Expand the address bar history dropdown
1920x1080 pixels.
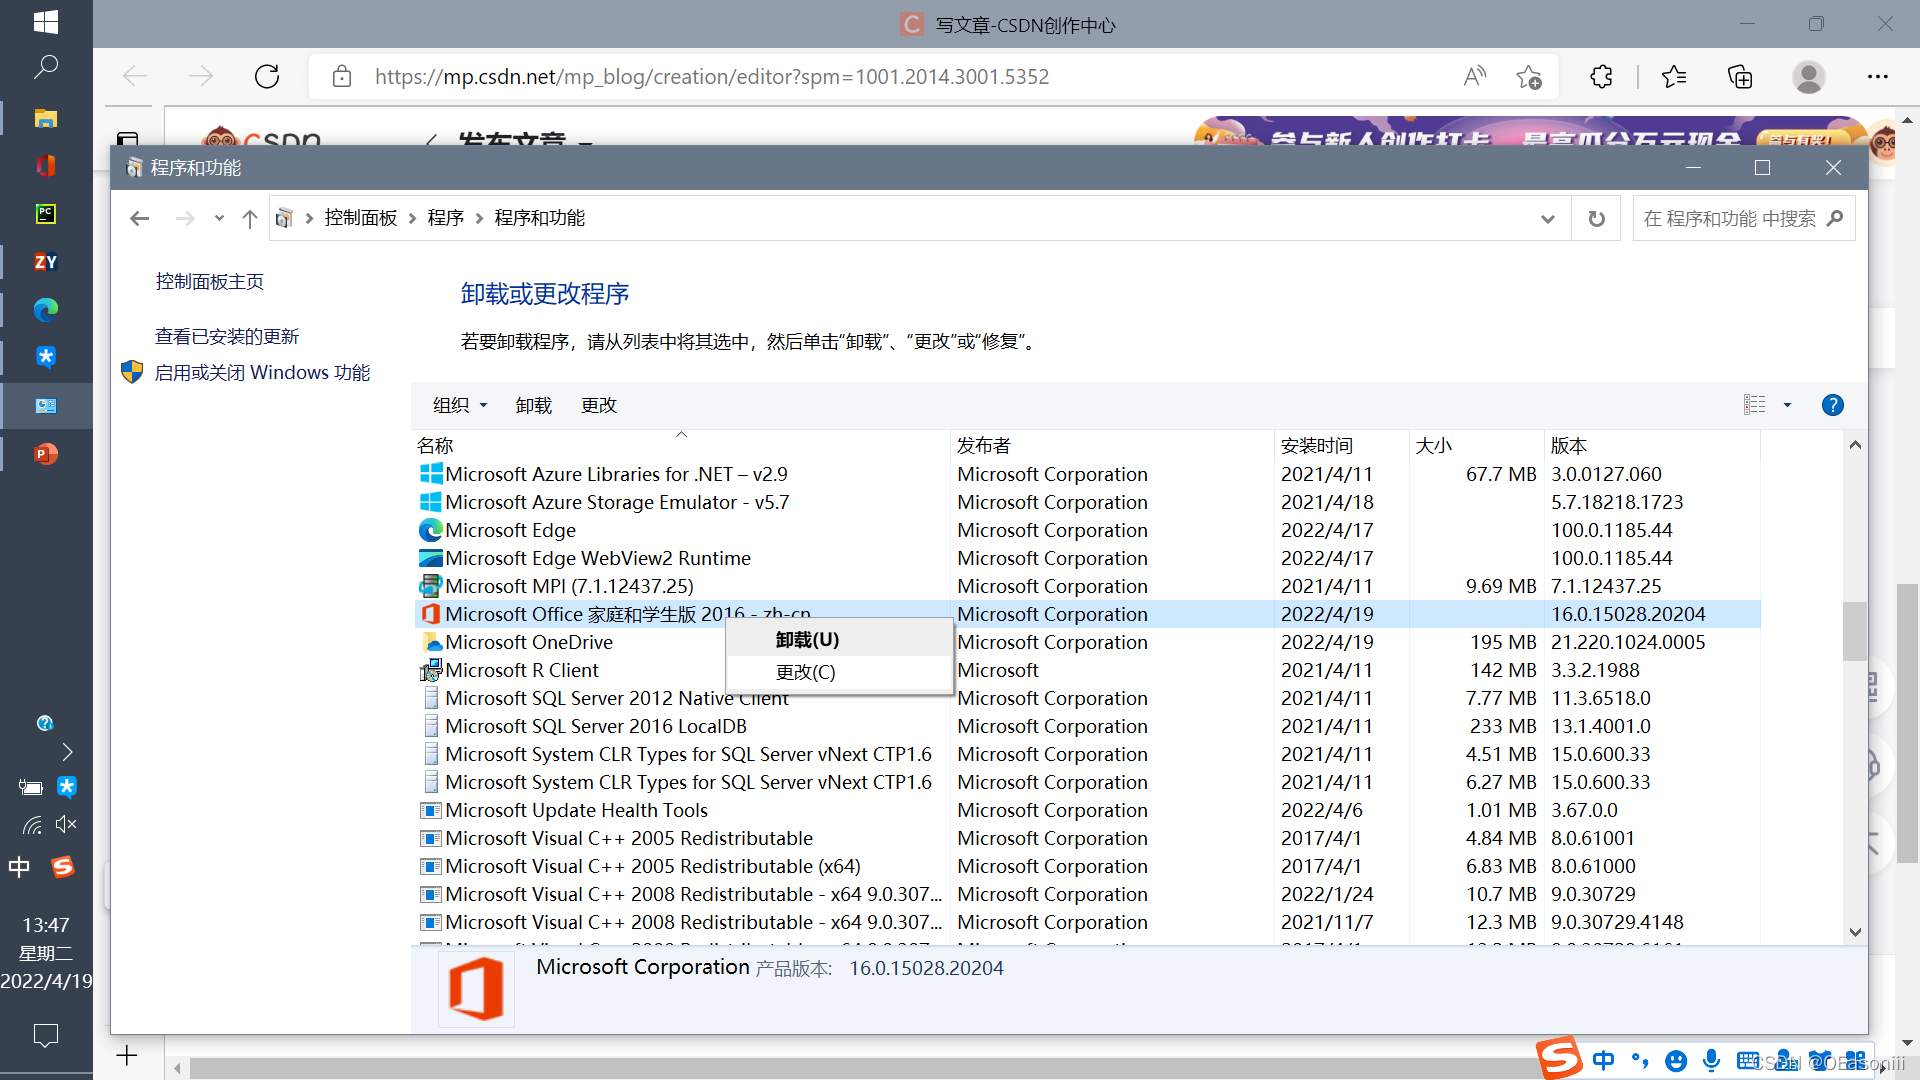tap(1547, 219)
